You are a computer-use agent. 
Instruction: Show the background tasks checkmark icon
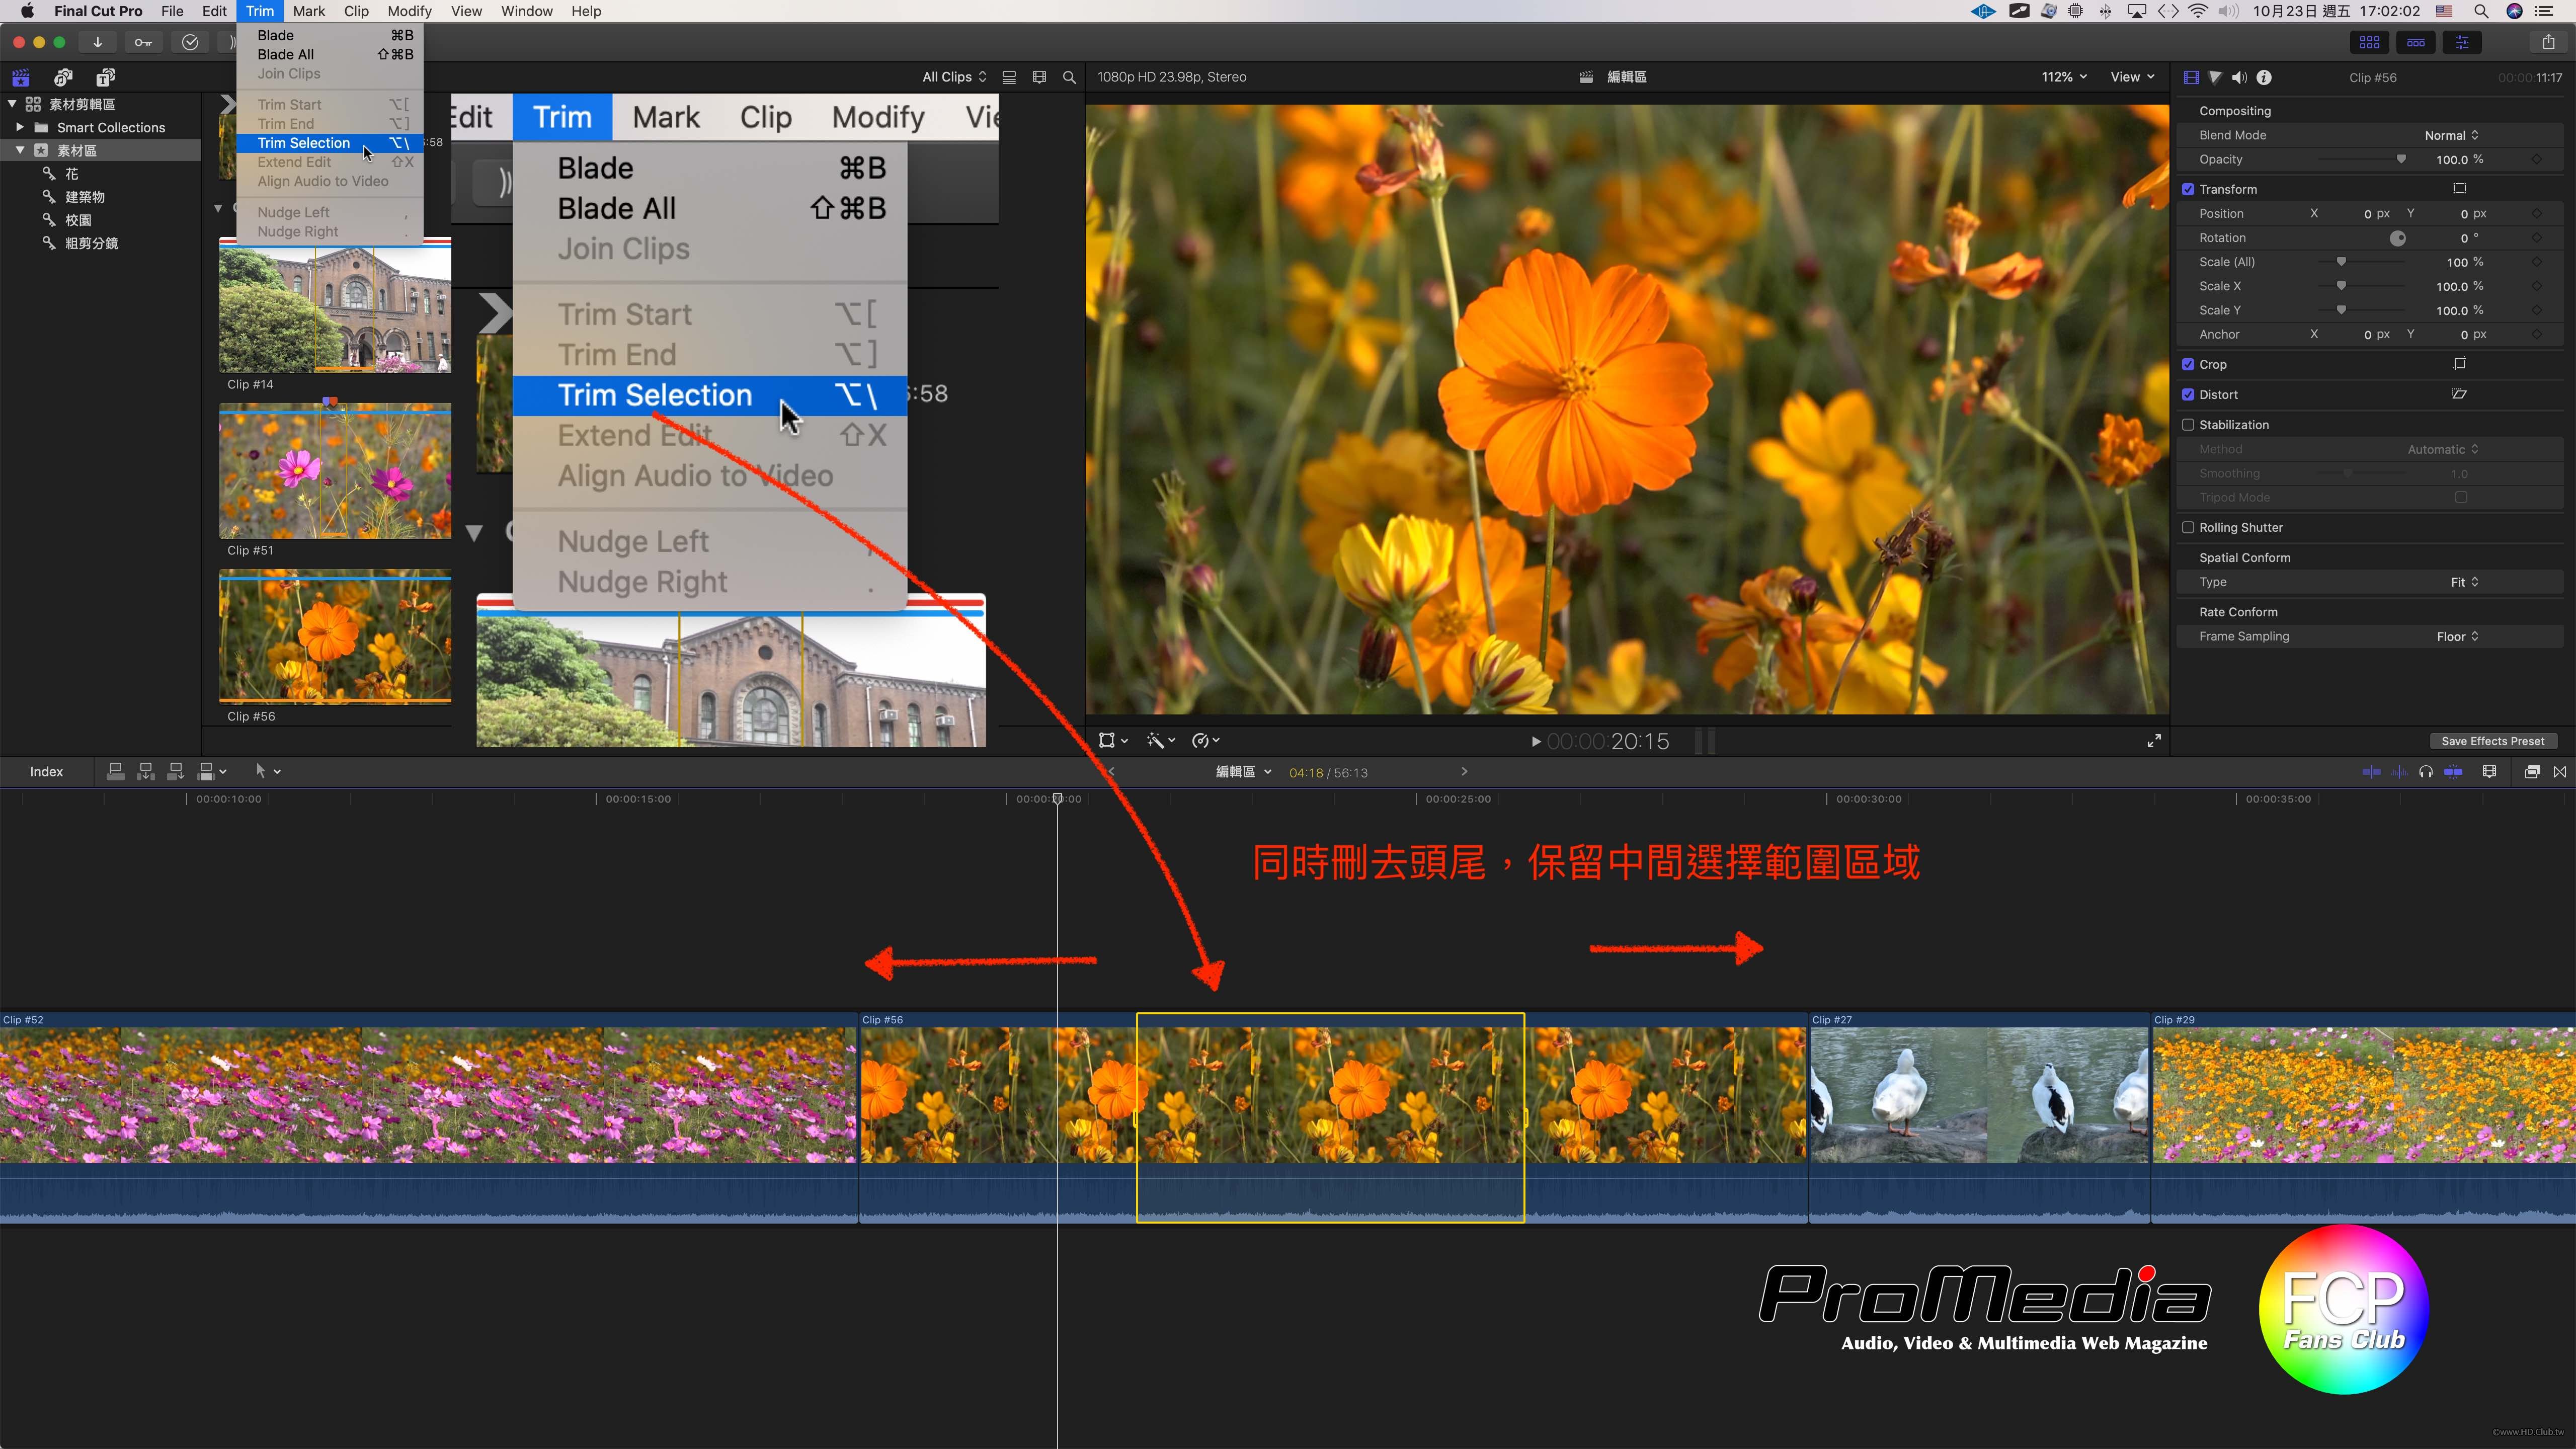click(x=190, y=42)
